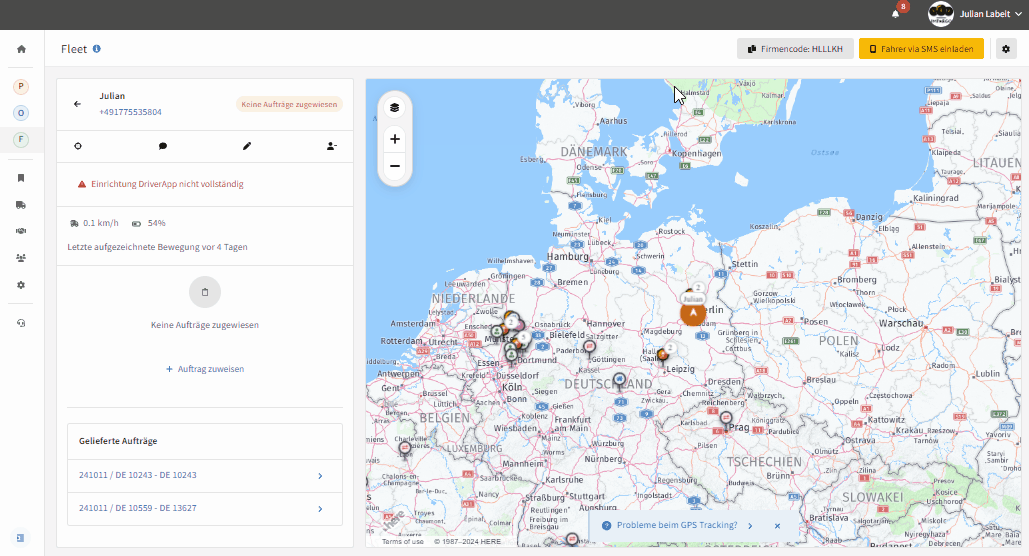
Task: Open chat with speech bubble icon
Action: pyautogui.click(x=163, y=146)
